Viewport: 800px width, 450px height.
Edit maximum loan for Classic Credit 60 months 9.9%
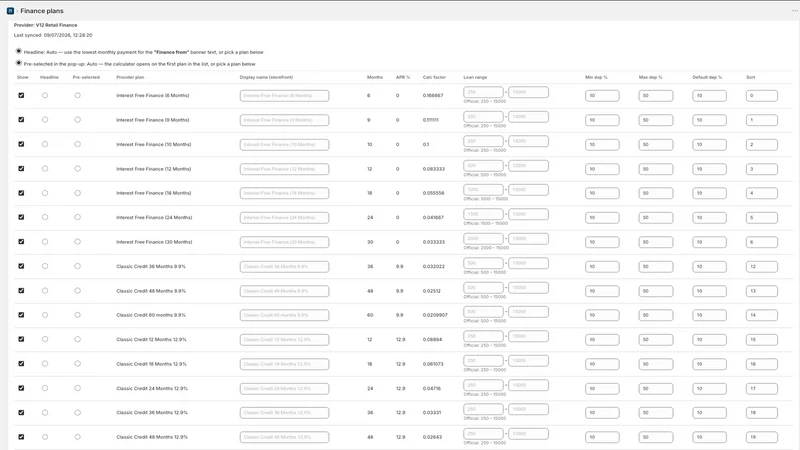[x=529, y=312]
